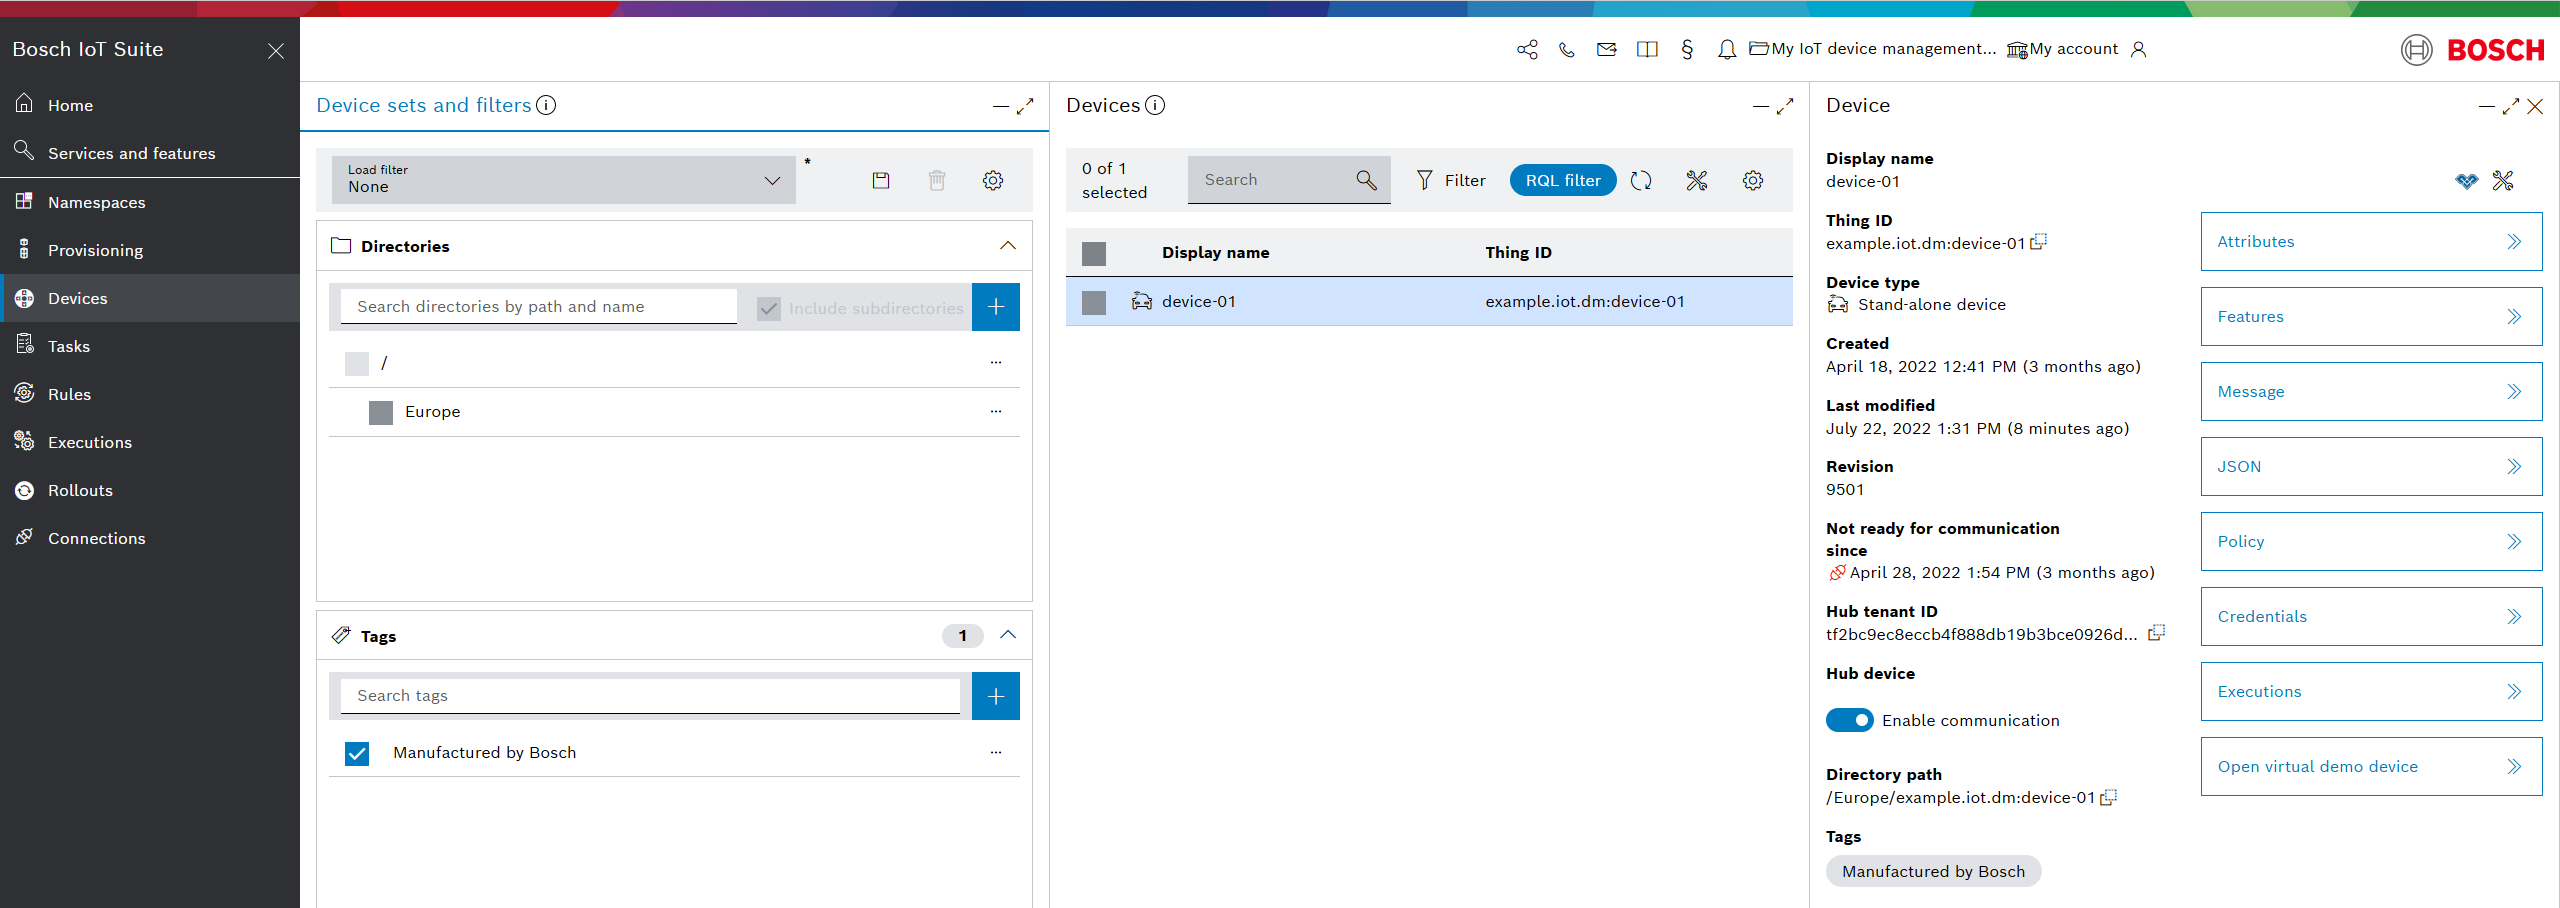
Task: Click the handshake icon in Device panel
Action: click(2467, 181)
